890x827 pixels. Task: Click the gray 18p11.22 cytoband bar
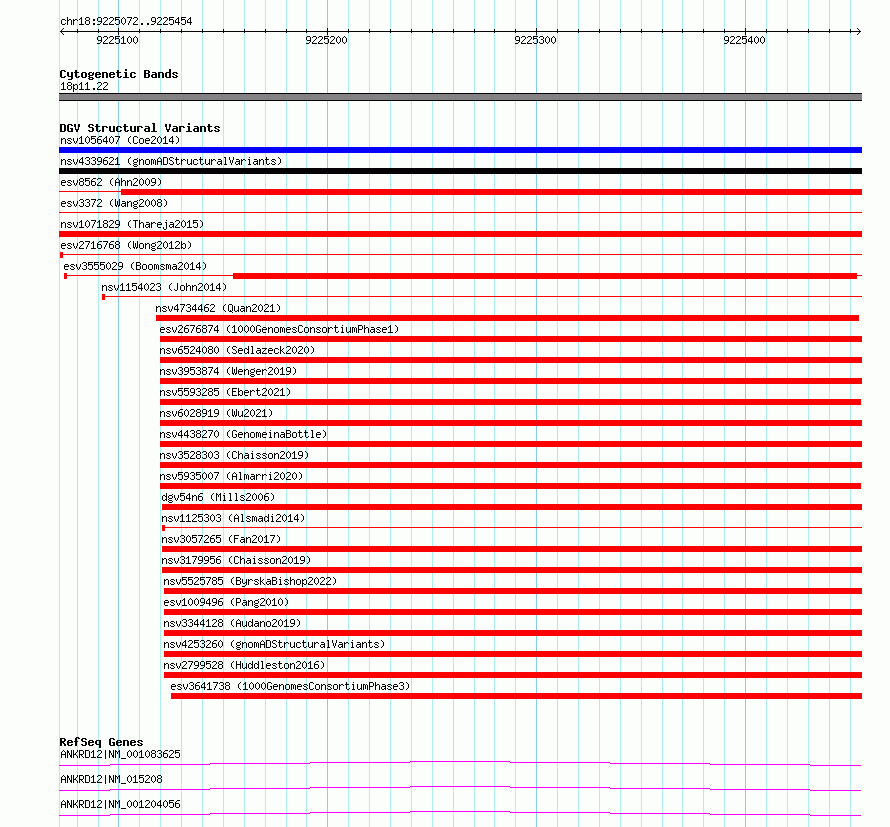[460, 97]
